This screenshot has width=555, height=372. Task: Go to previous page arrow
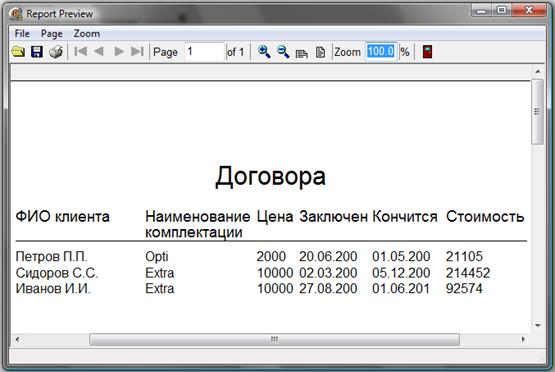[x=99, y=52]
